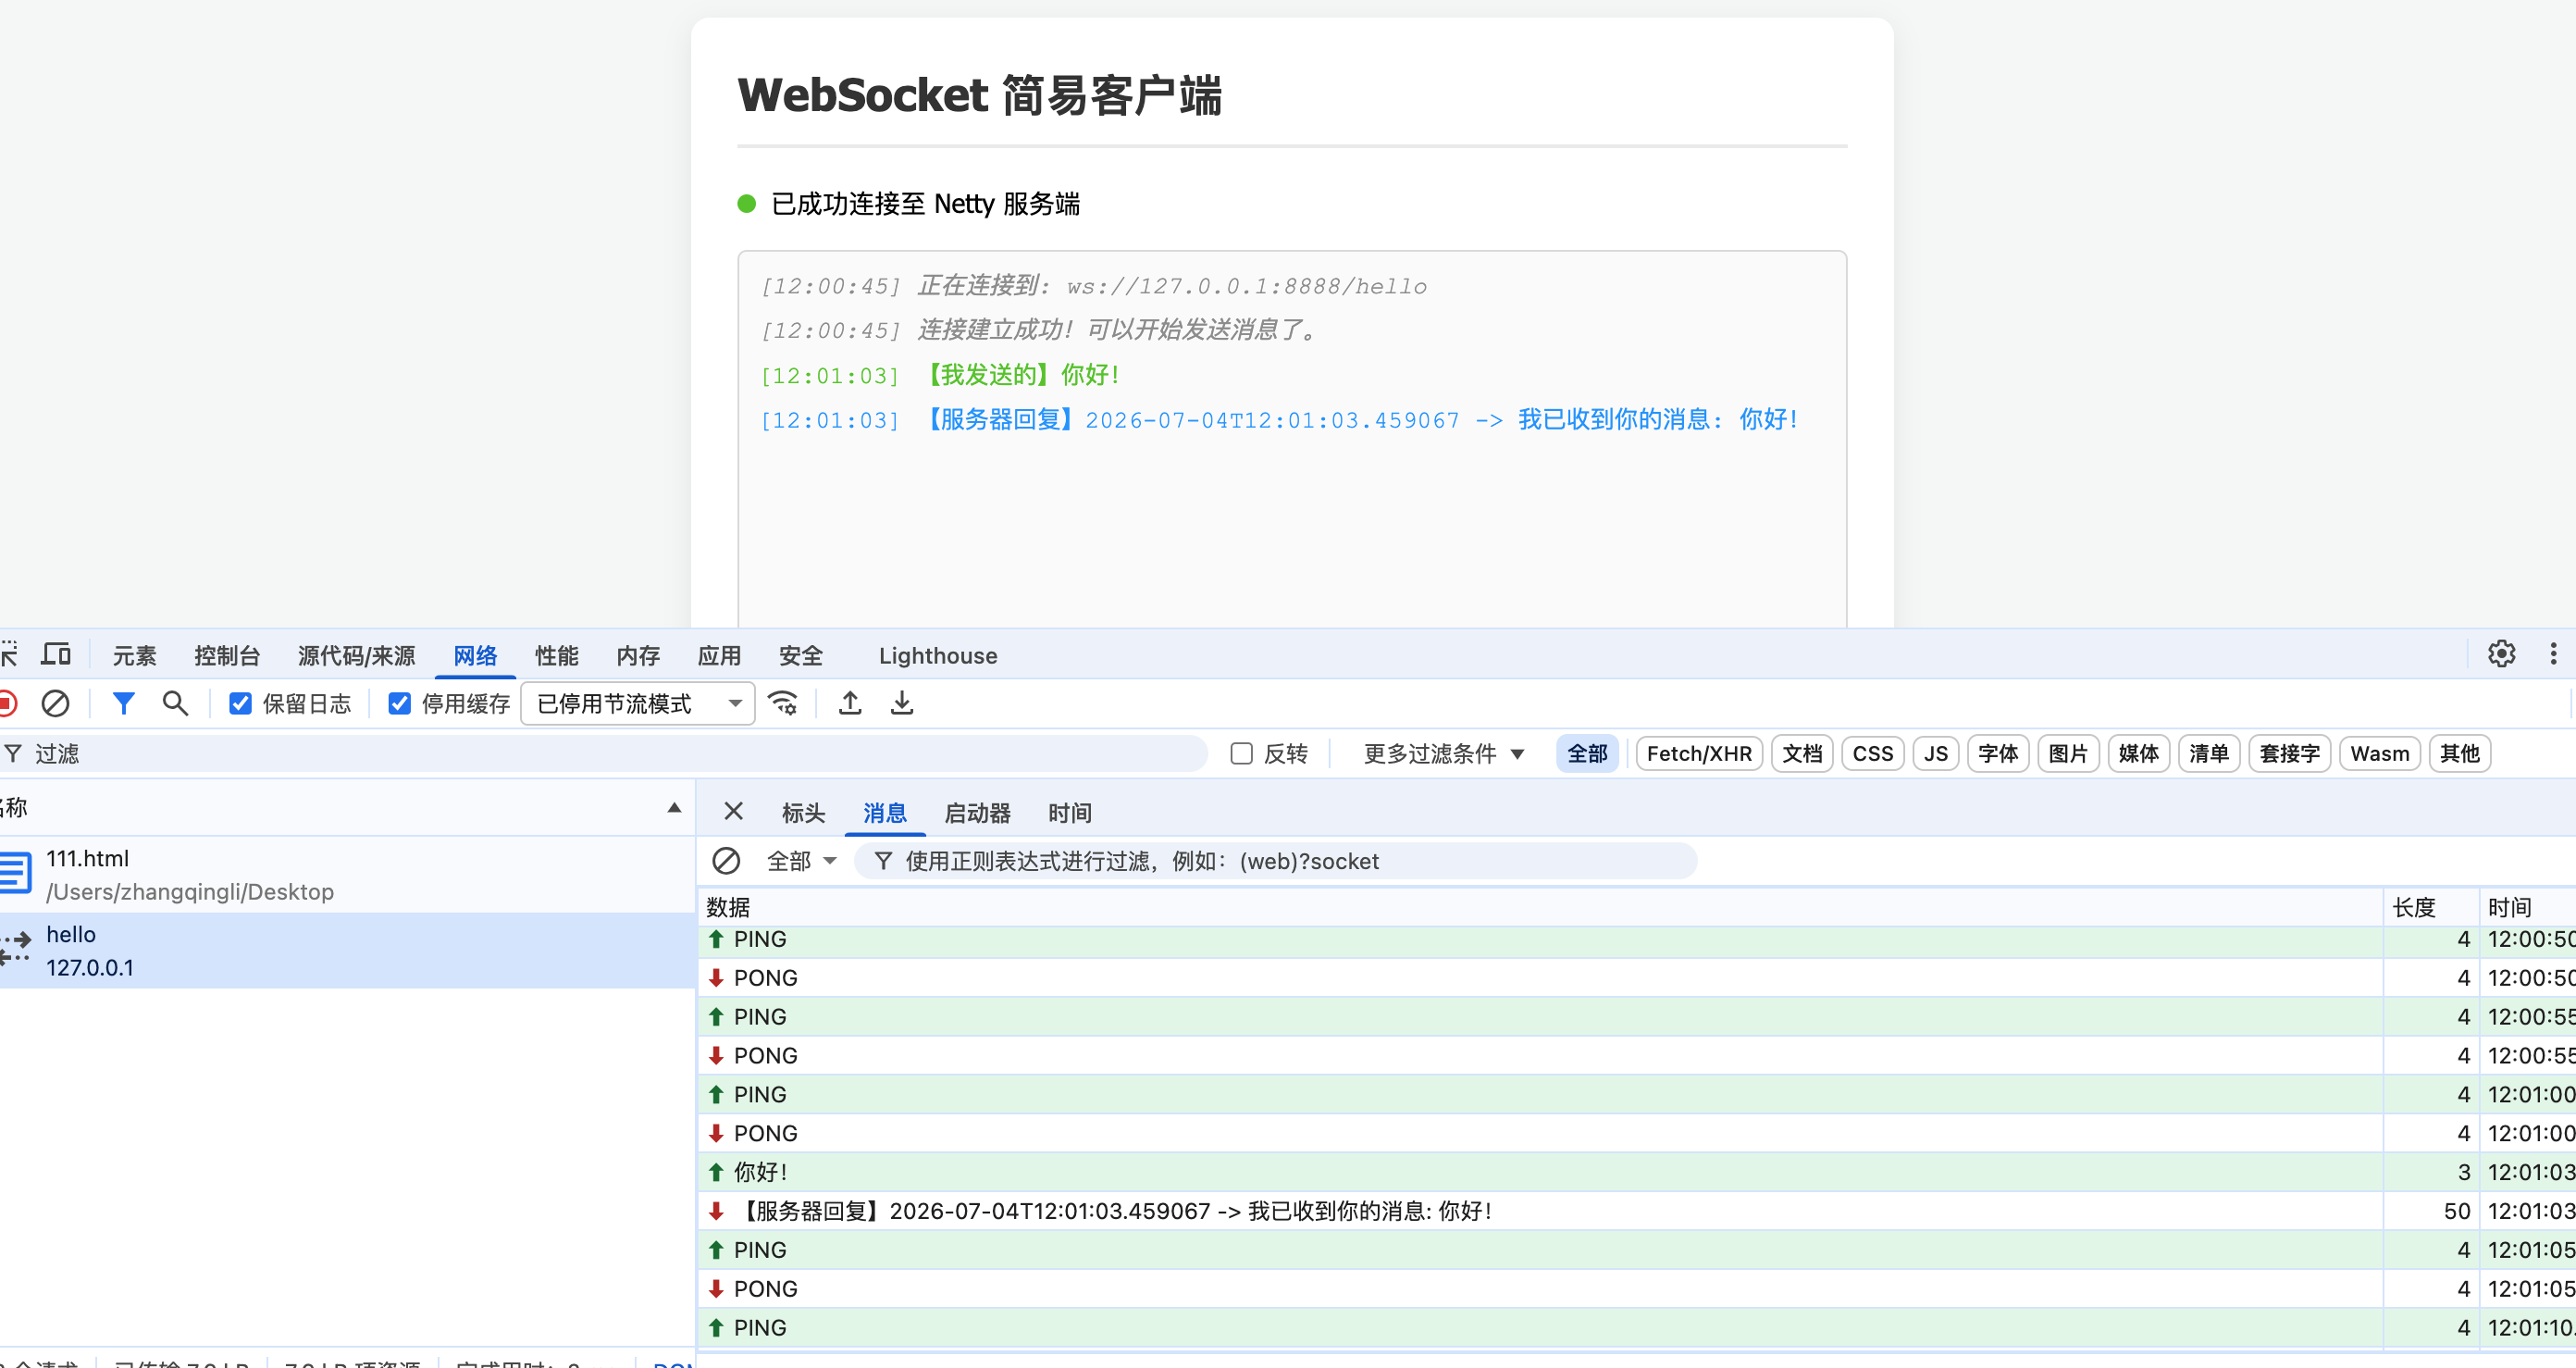Toggle network filter funnel icon

123,703
